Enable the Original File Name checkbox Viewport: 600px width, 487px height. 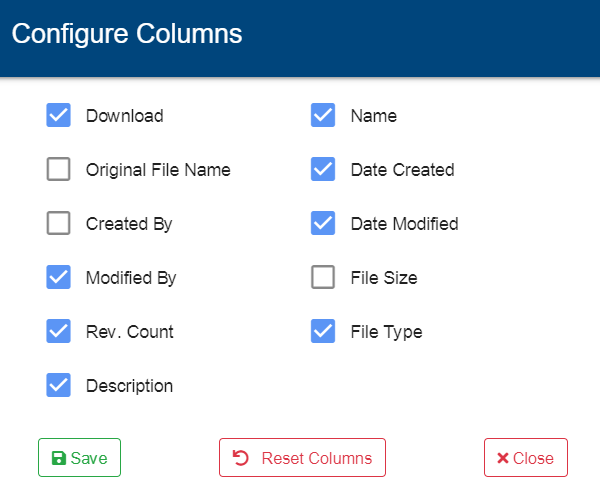coord(59,169)
